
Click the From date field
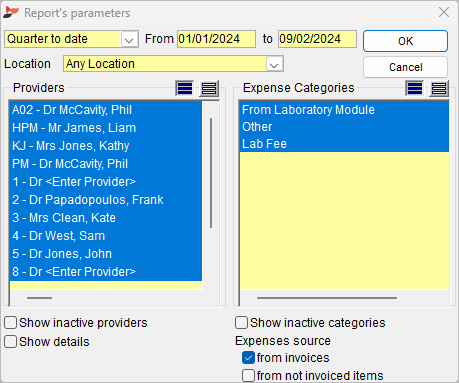pyautogui.click(x=216, y=39)
